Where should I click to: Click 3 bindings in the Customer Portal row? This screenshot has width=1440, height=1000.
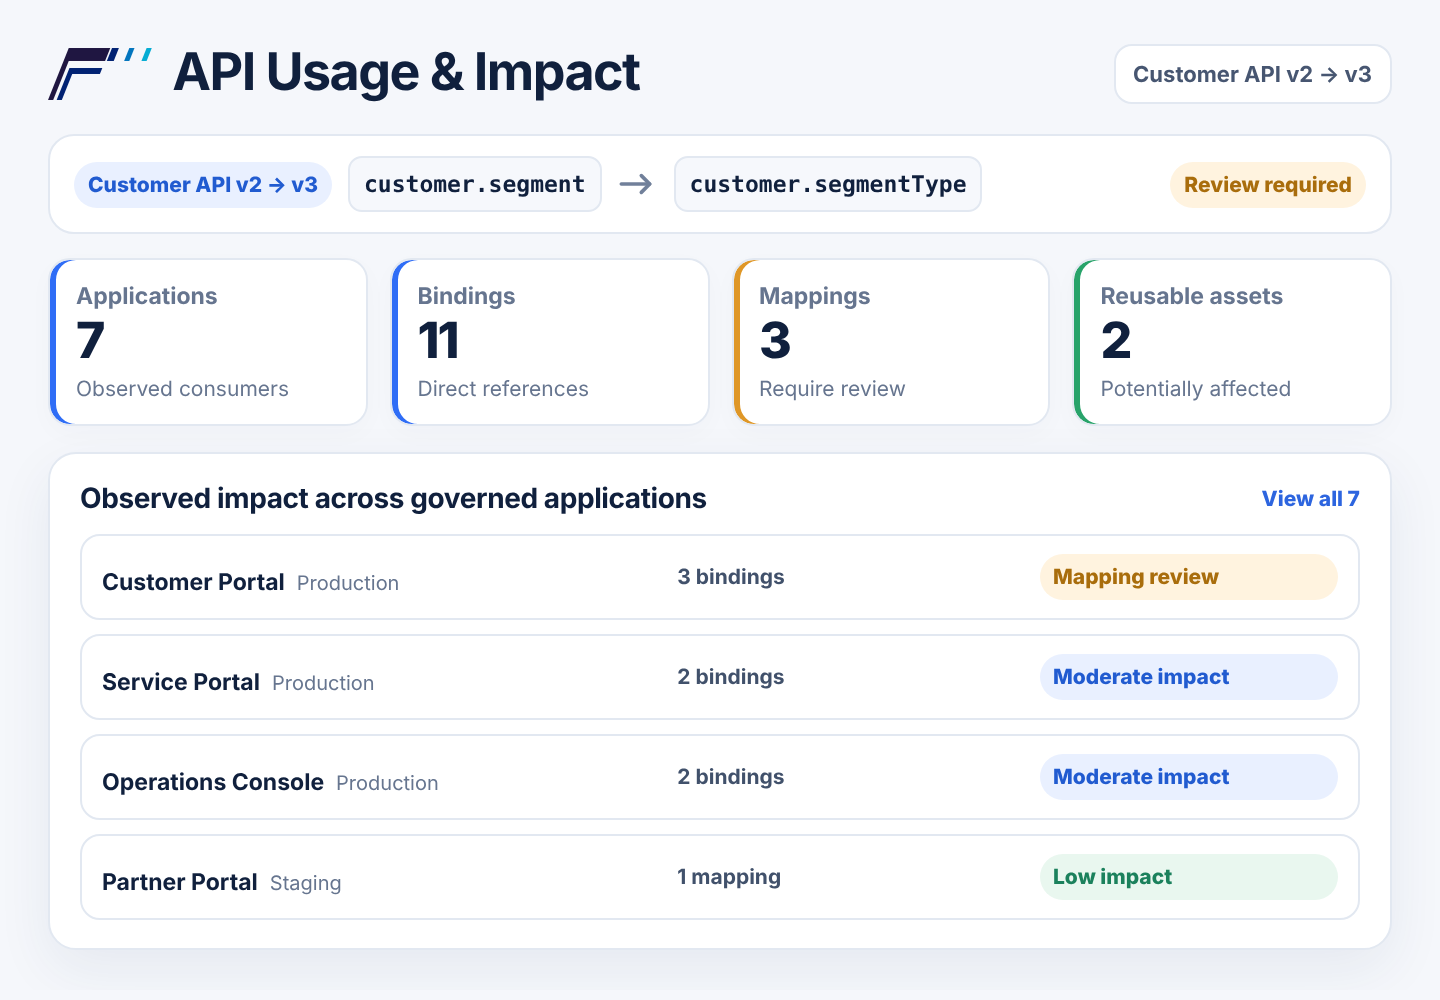[731, 577]
